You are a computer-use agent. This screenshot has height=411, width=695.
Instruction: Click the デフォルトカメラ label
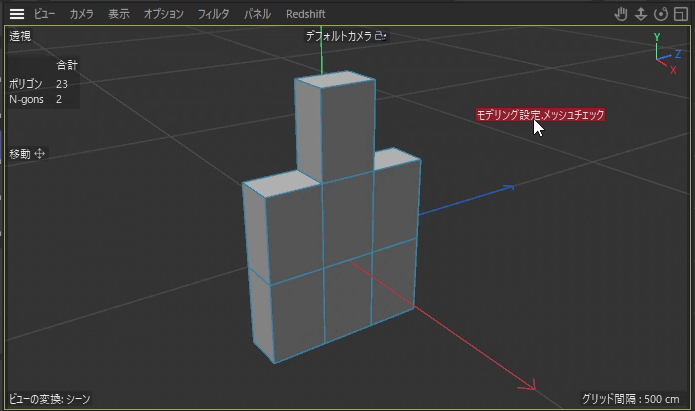pyautogui.click(x=339, y=36)
